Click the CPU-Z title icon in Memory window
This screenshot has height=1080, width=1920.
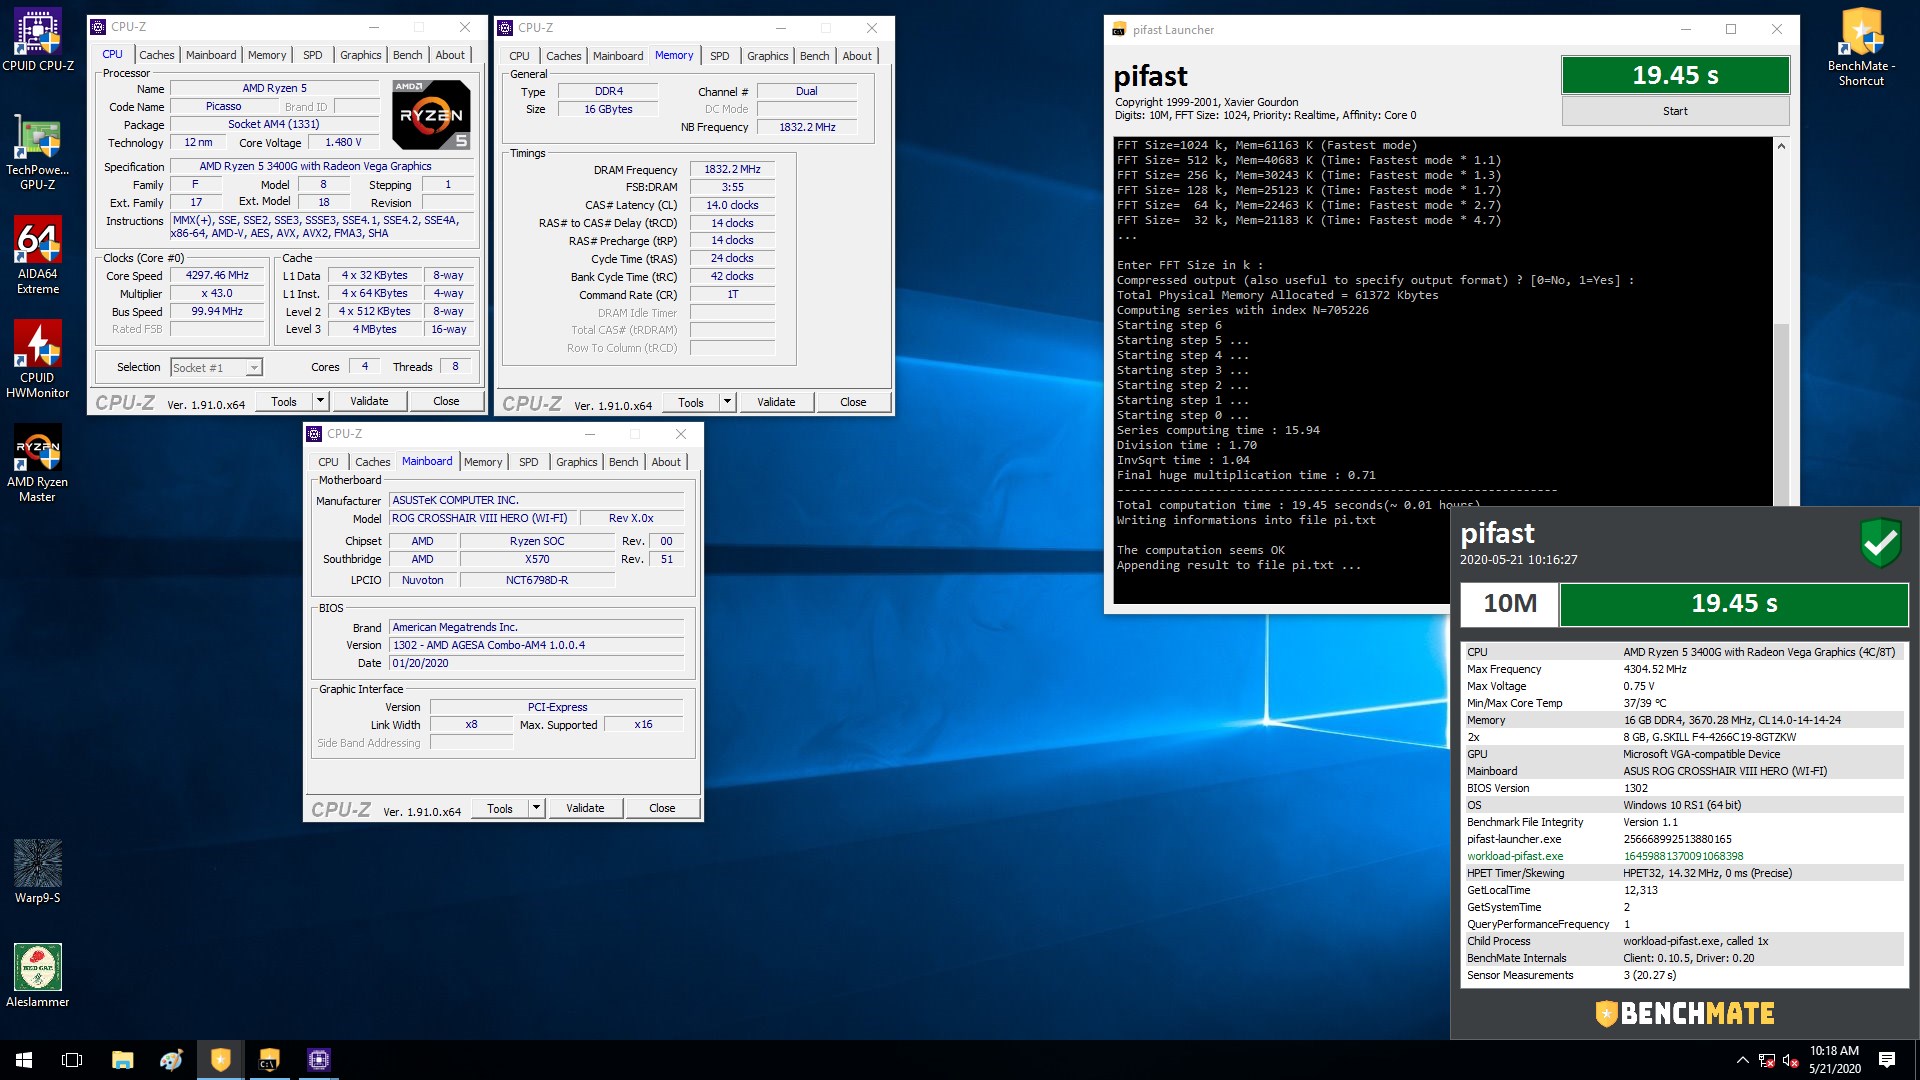pyautogui.click(x=505, y=28)
